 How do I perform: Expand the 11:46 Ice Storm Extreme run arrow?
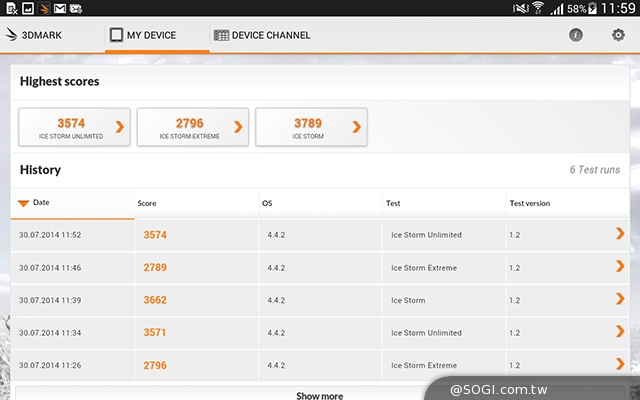pyautogui.click(x=620, y=267)
